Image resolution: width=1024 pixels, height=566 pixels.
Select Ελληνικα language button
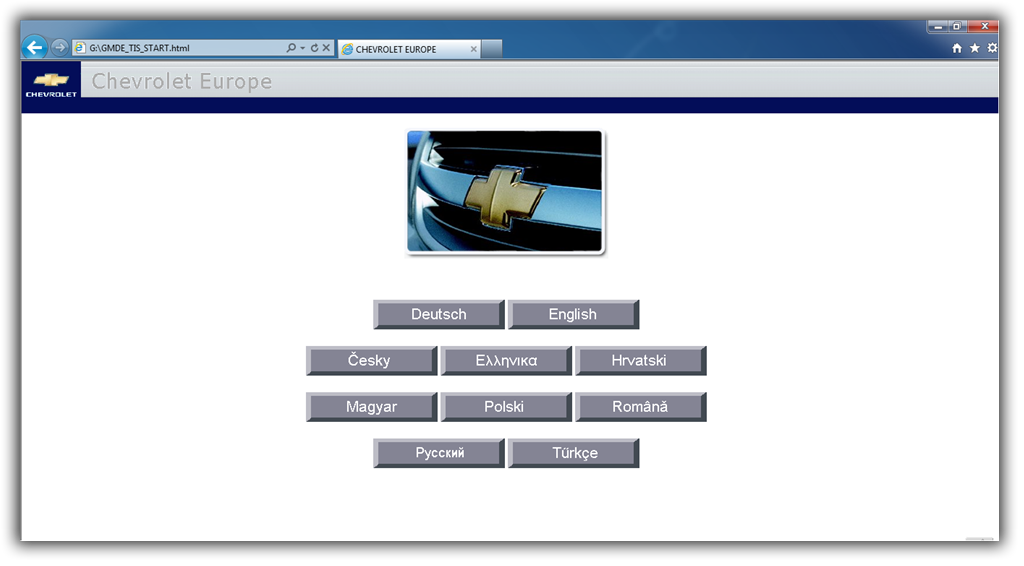pyautogui.click(x=506, y=360)
